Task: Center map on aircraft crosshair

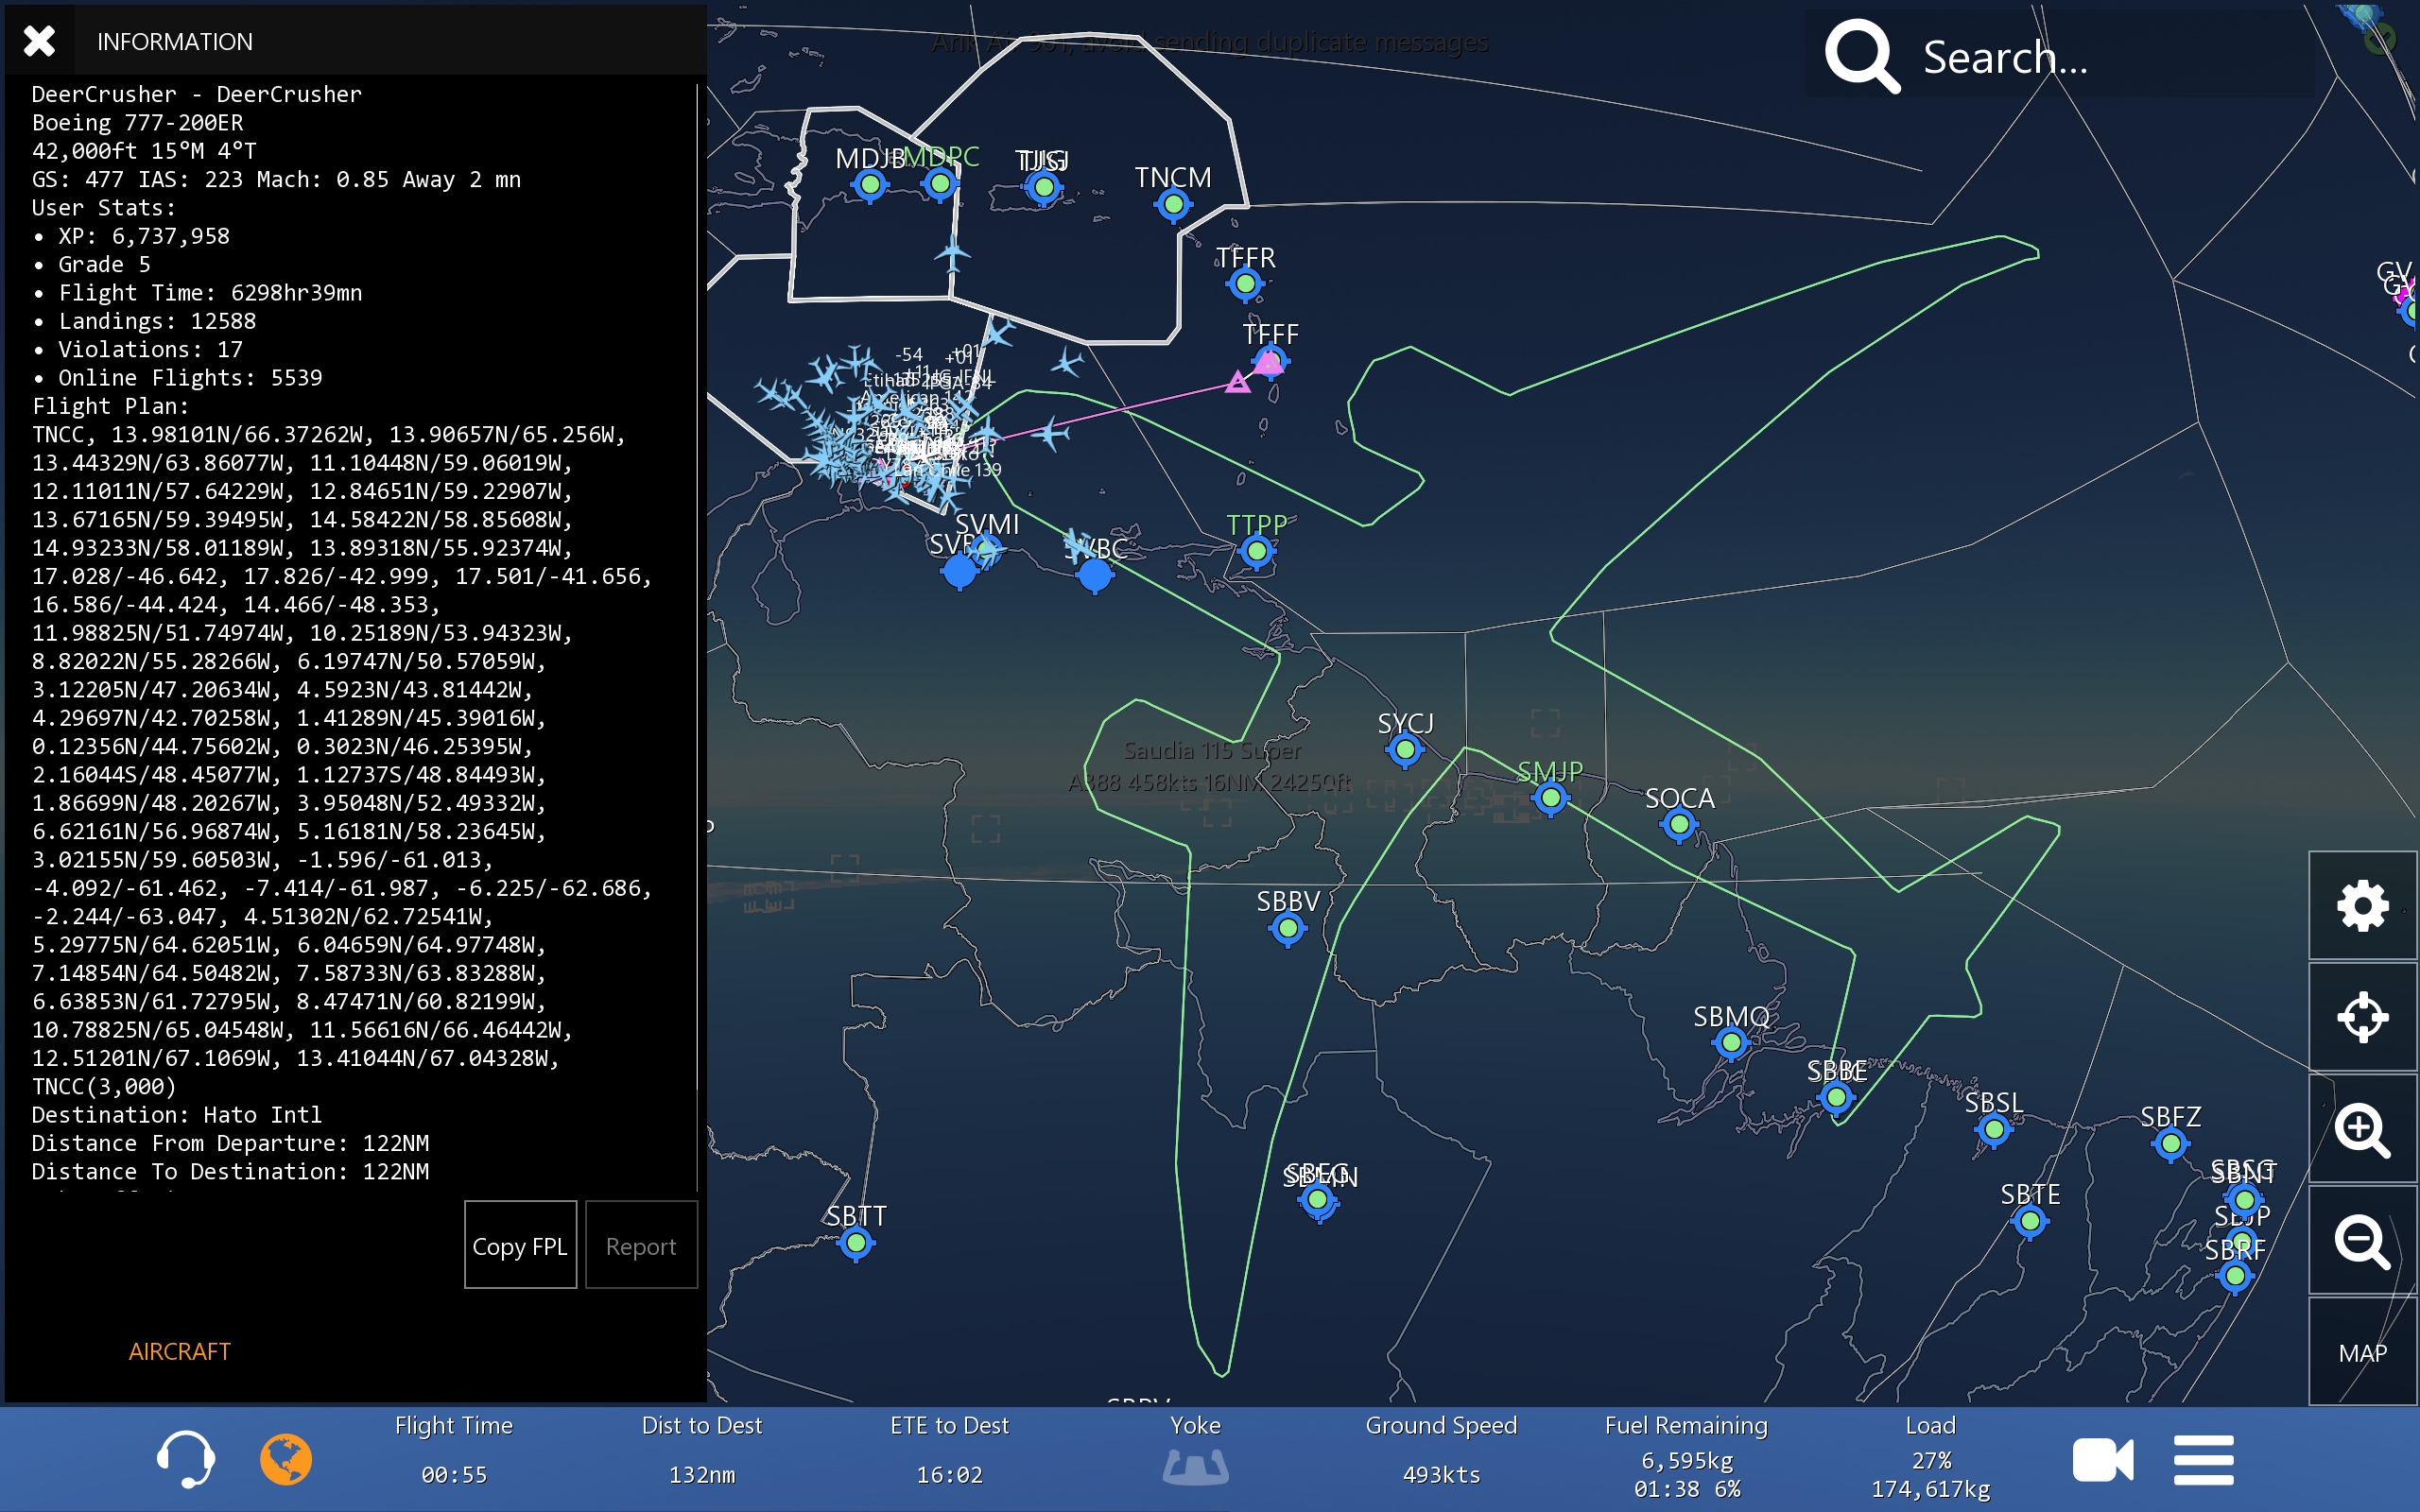Action: point(2362,1018)
